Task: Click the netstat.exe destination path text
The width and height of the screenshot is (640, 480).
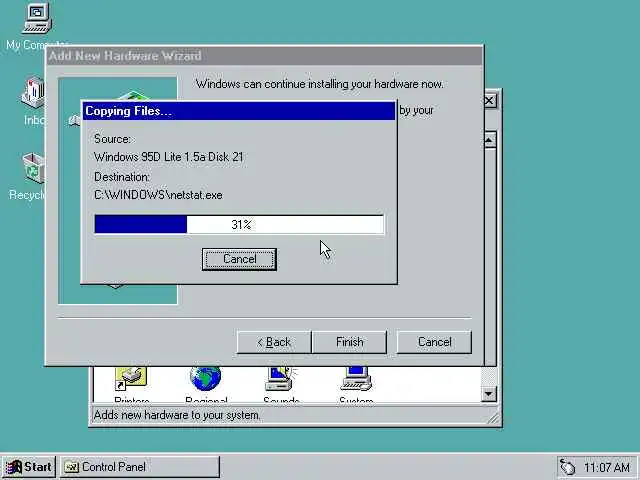Action: tap(158, 195)
